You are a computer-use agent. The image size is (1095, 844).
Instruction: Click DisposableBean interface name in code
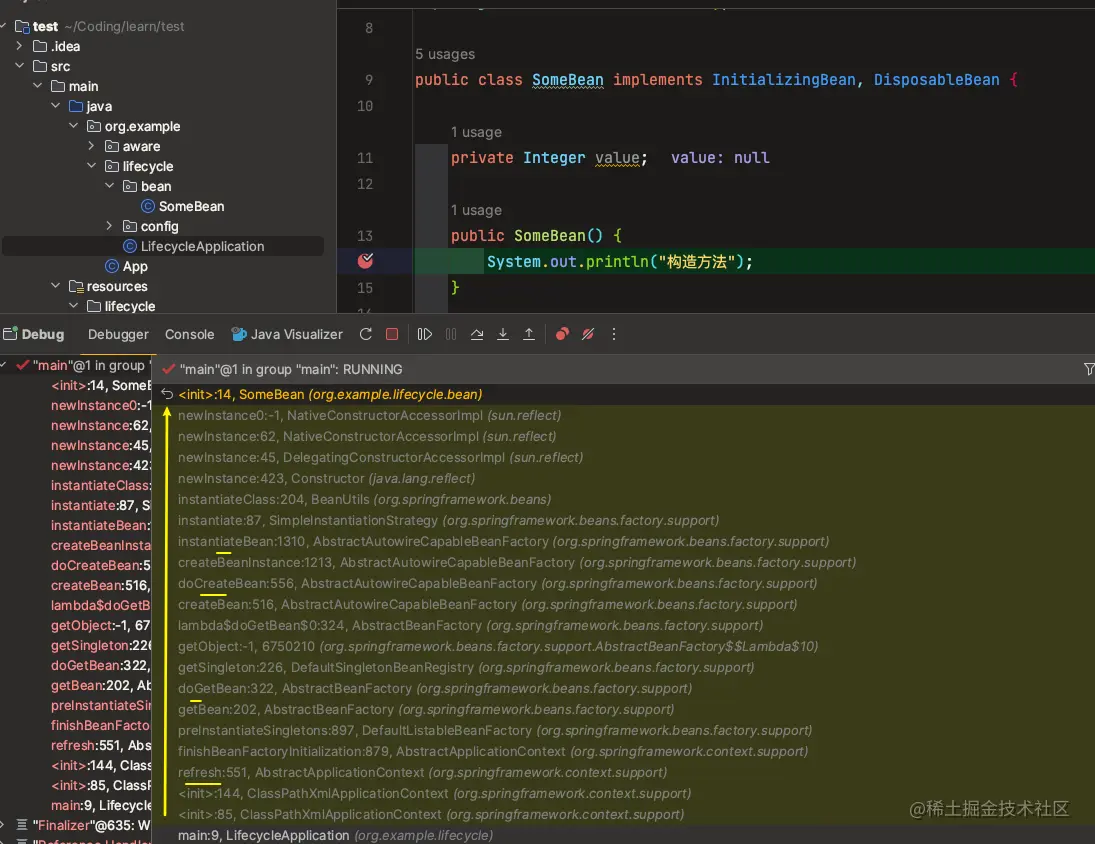pos(936,80)
